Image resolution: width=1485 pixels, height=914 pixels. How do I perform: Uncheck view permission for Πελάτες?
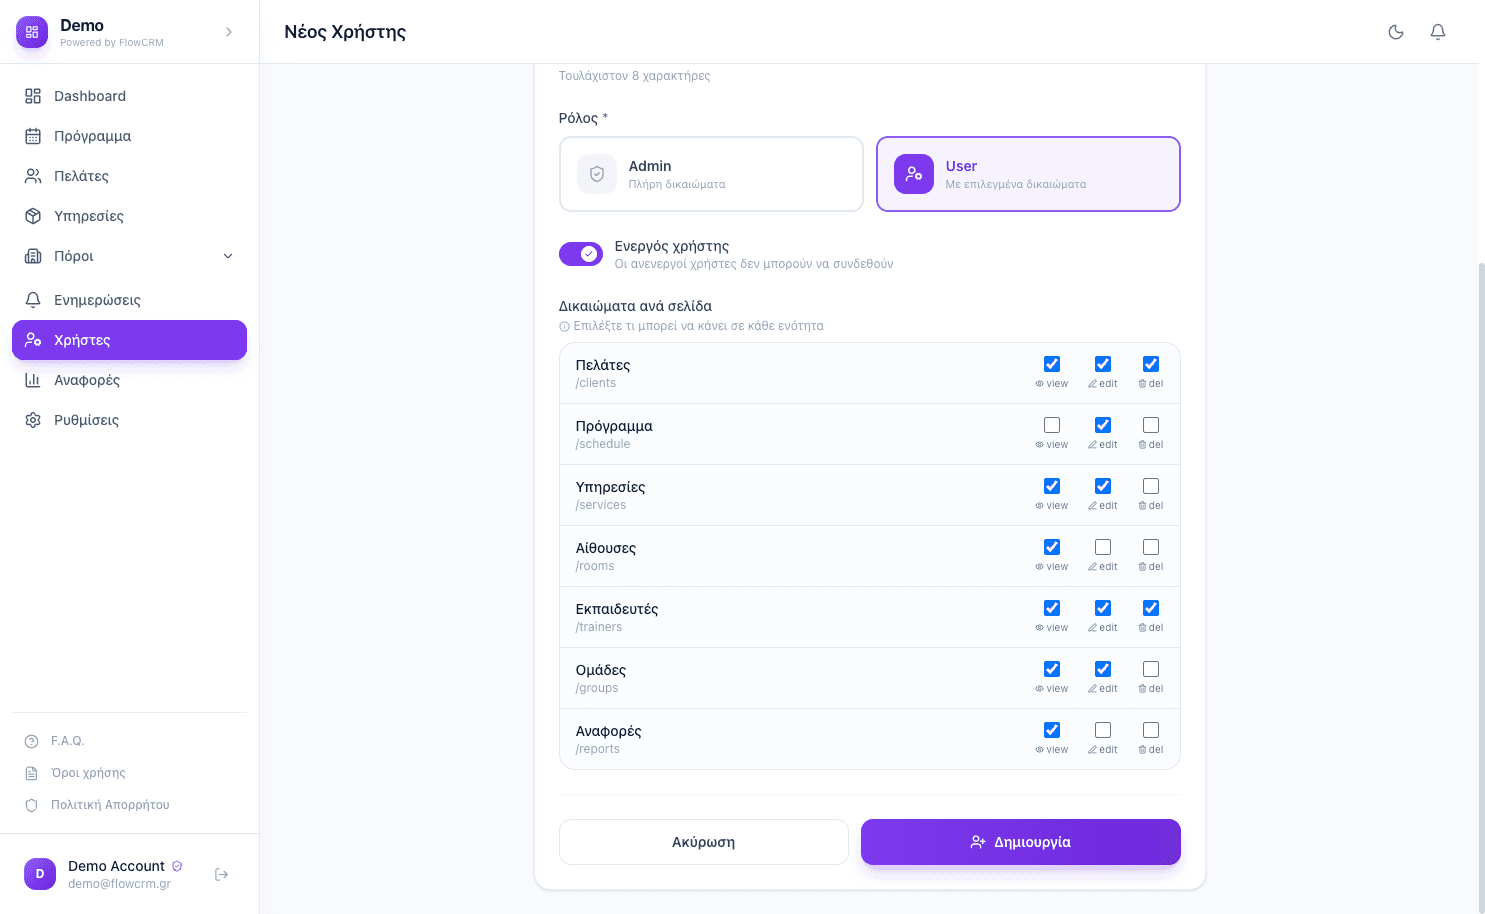[x=1052, y=364]
